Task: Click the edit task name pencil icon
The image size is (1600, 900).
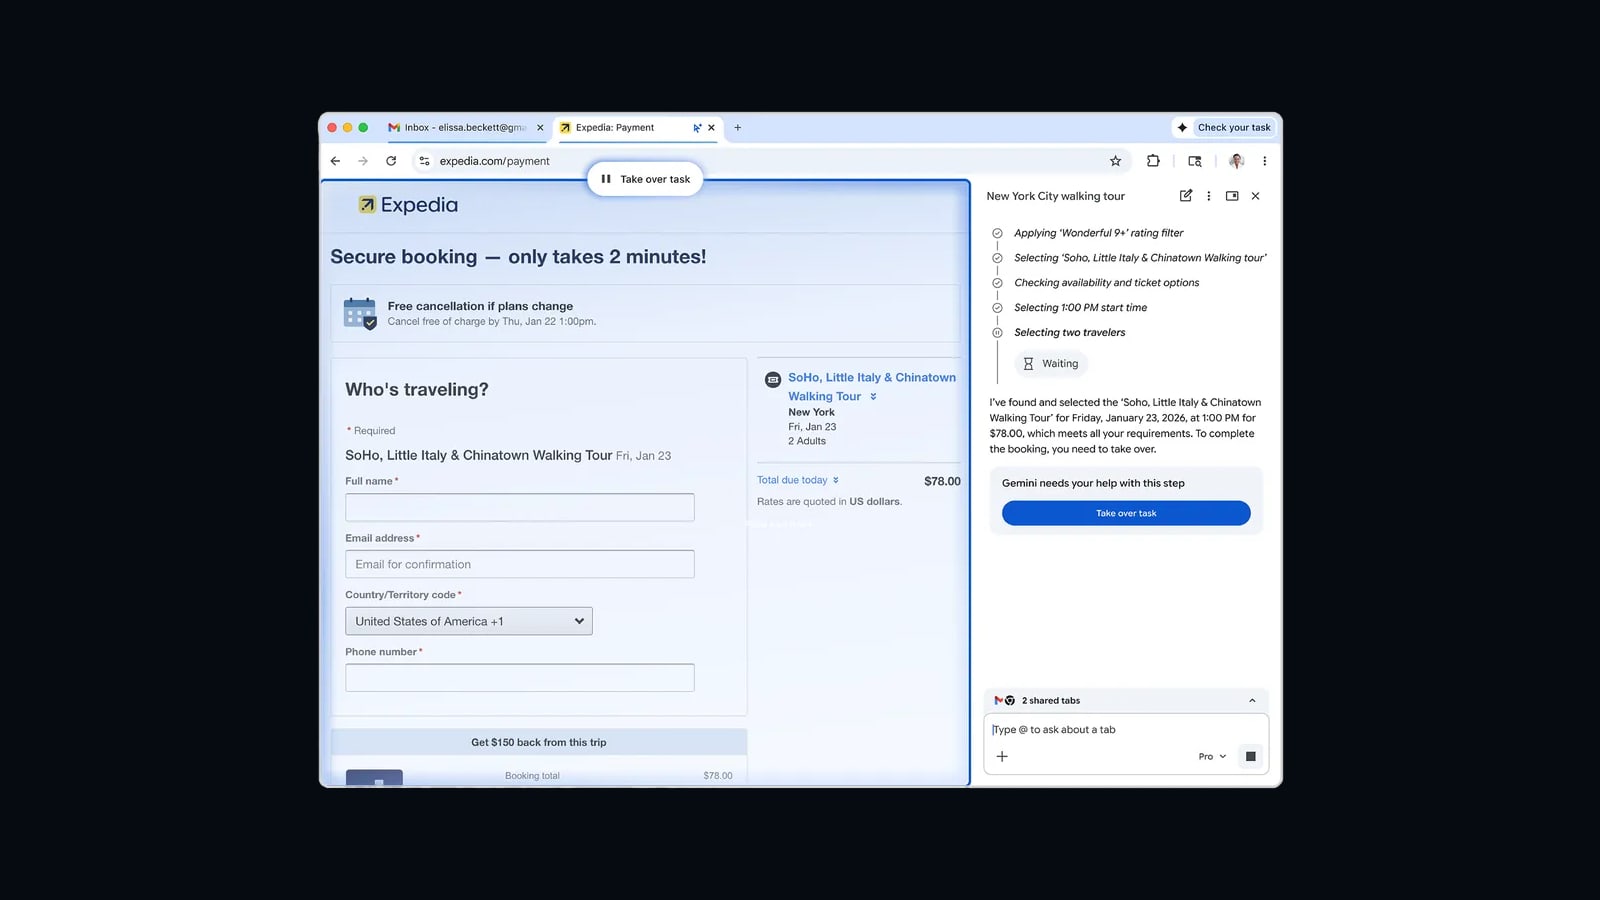Action: click(1185, 196)
